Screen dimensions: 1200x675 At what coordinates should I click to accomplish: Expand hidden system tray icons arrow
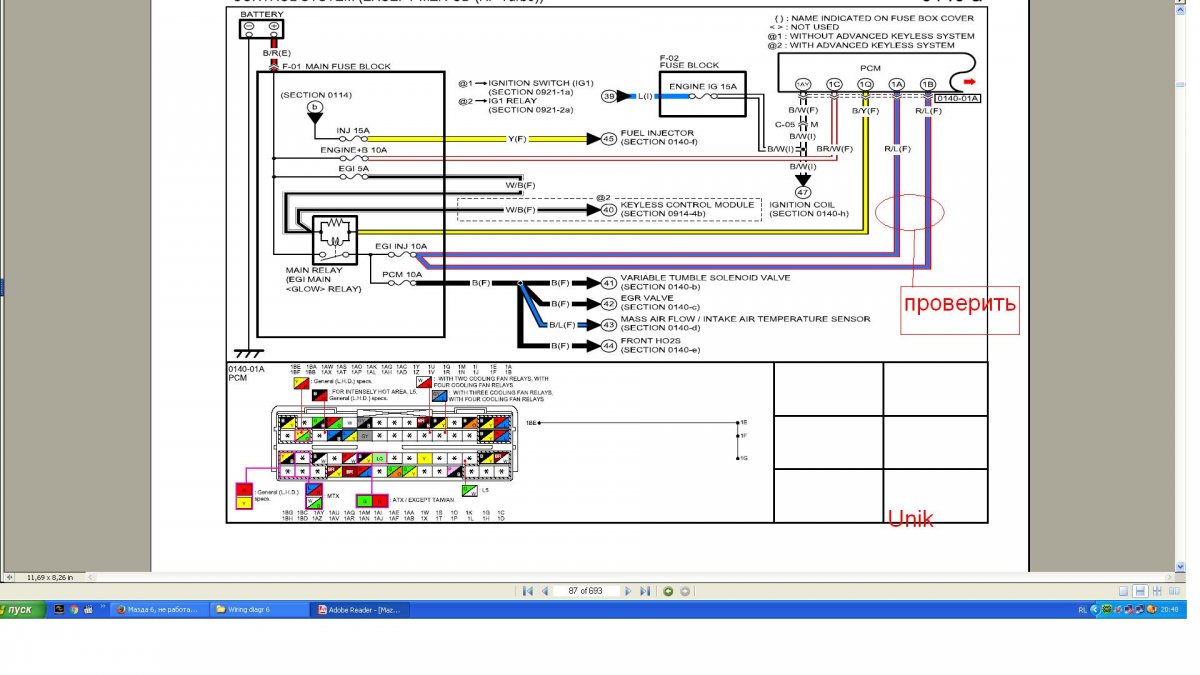pyautogui.click(x=1096, y=609)
